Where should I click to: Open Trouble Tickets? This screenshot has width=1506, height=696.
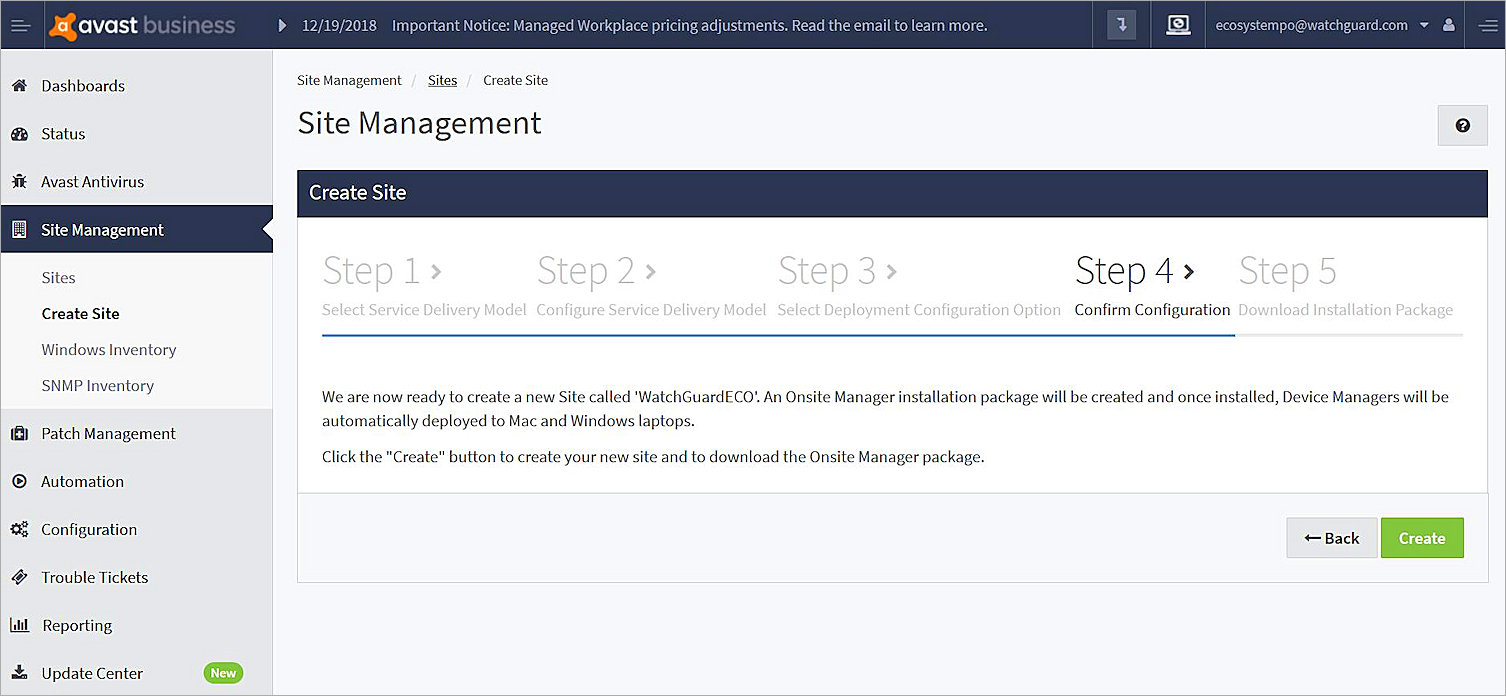pos(94,577)
